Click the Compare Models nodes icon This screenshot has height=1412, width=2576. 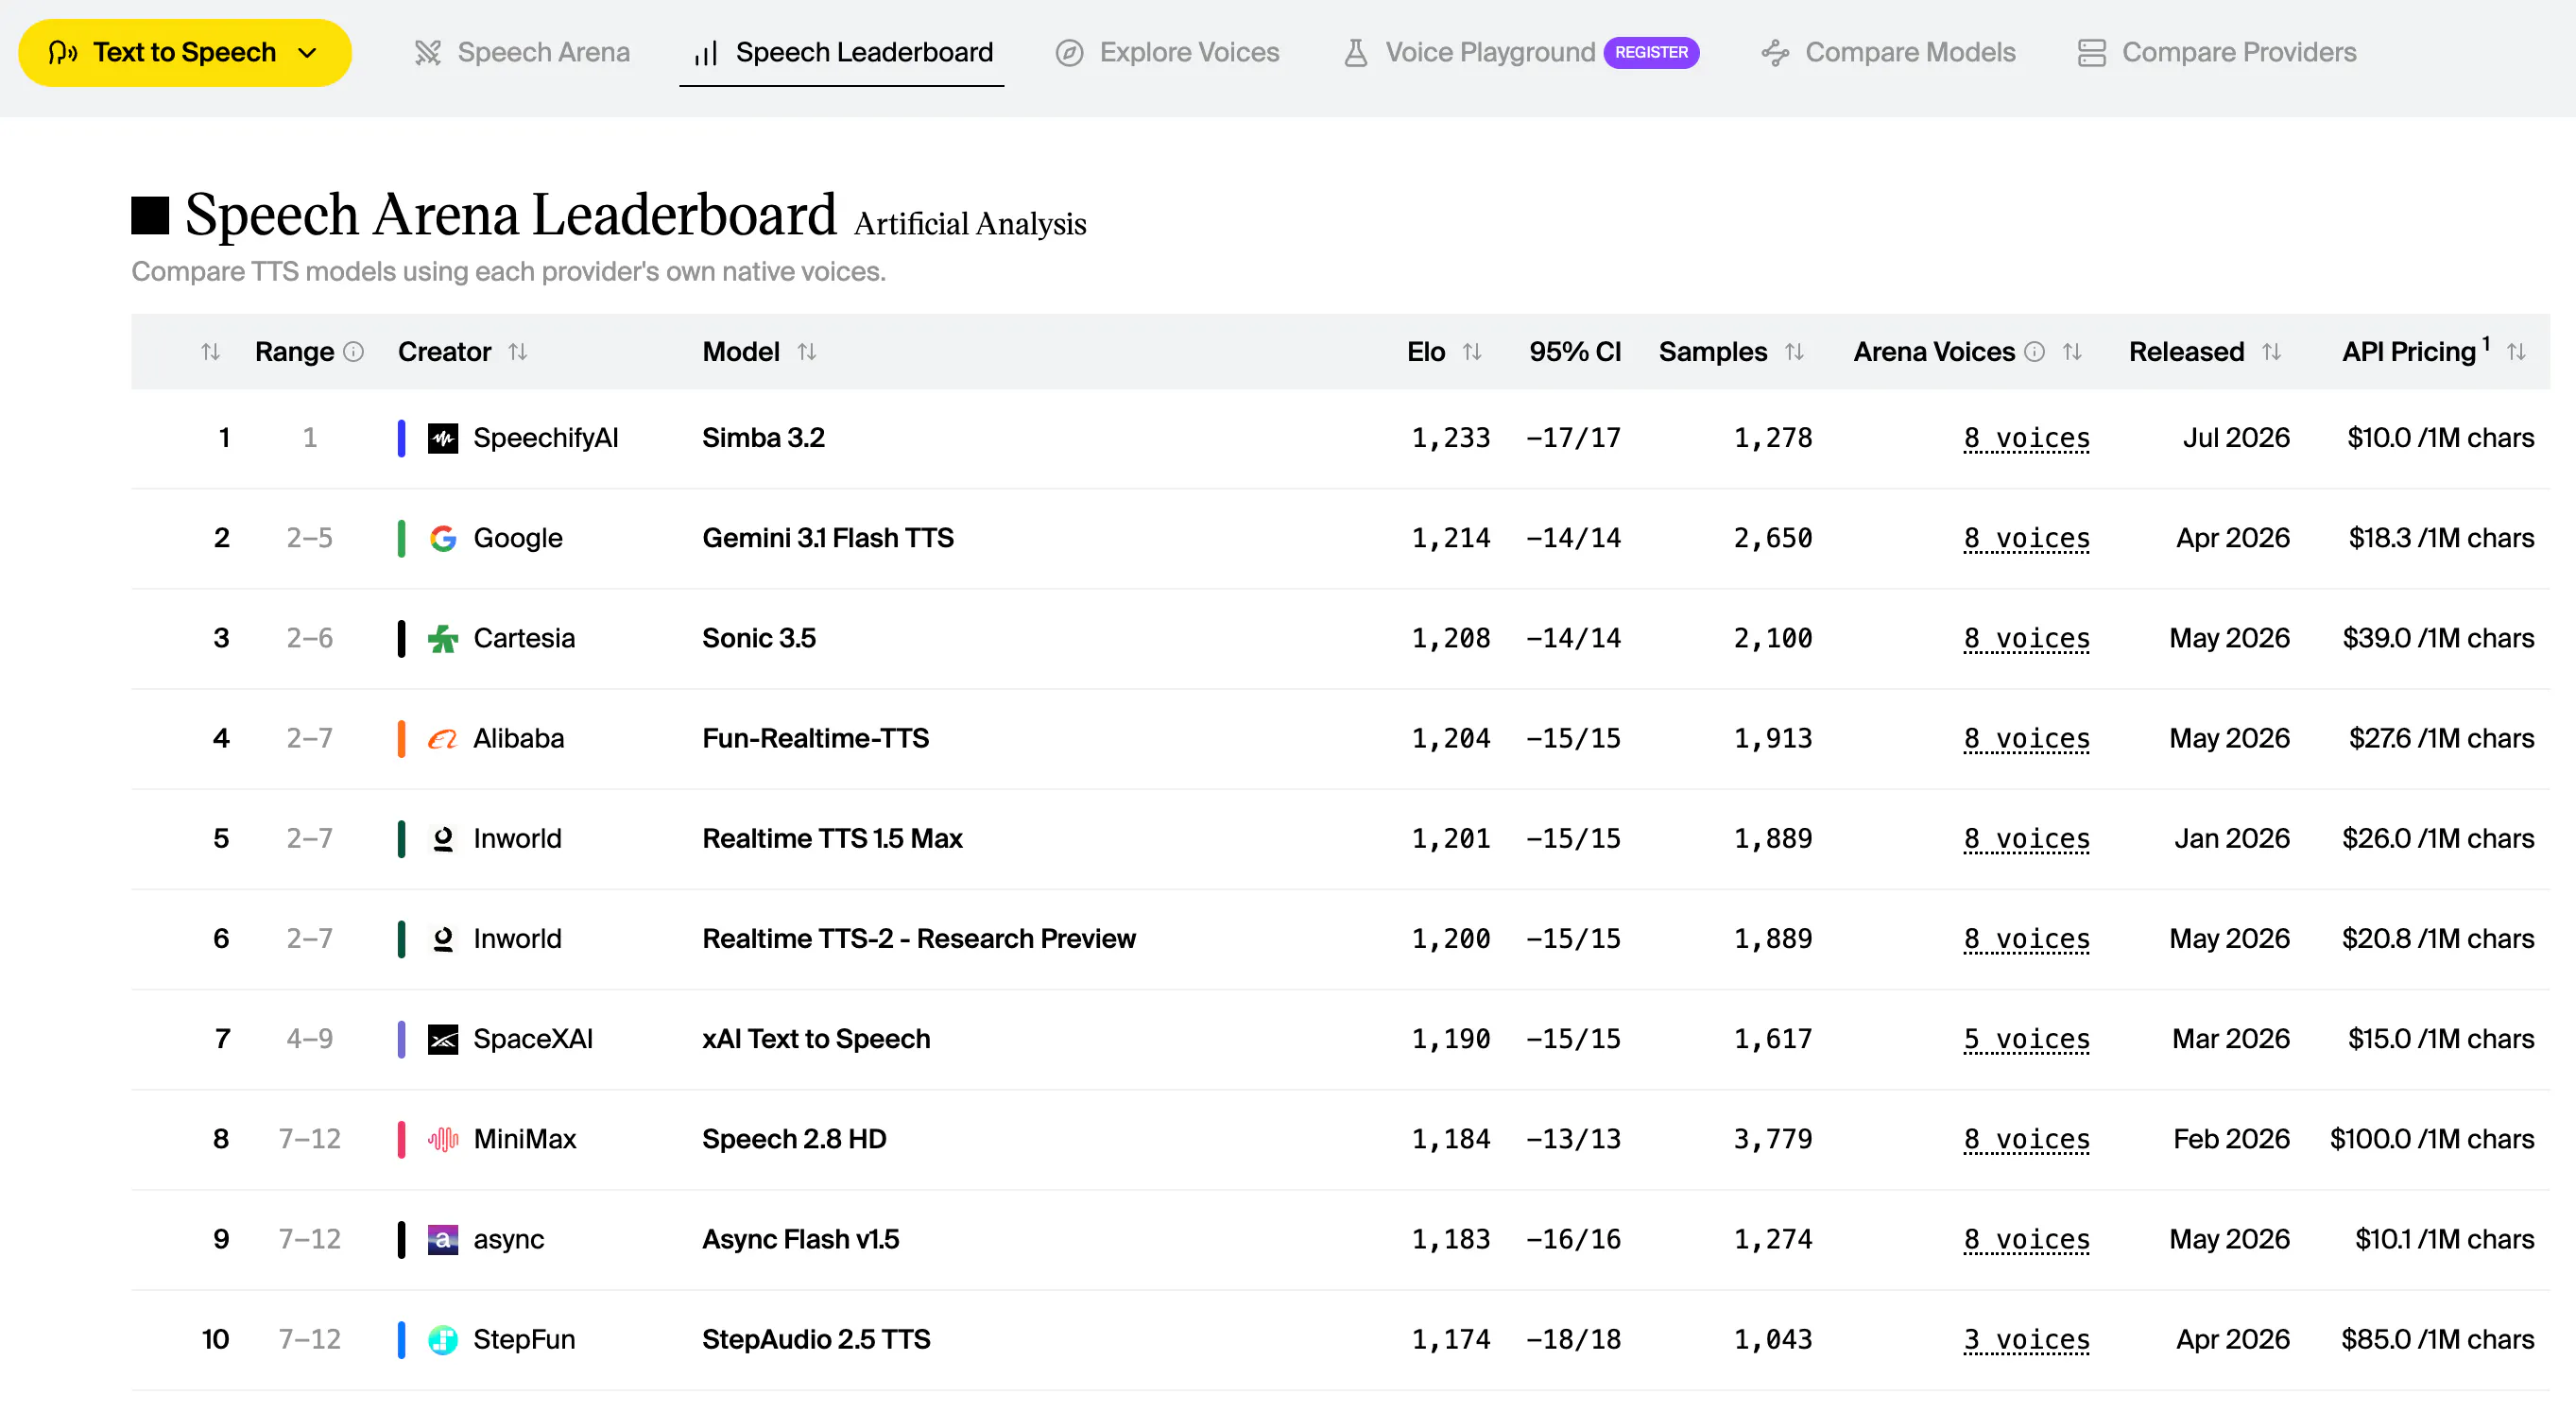[1775, 52]
